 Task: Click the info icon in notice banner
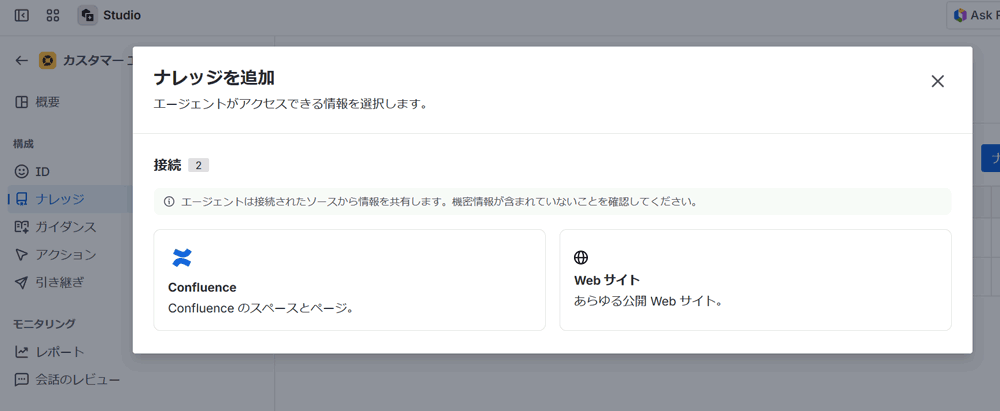click(x=169, y=202)
